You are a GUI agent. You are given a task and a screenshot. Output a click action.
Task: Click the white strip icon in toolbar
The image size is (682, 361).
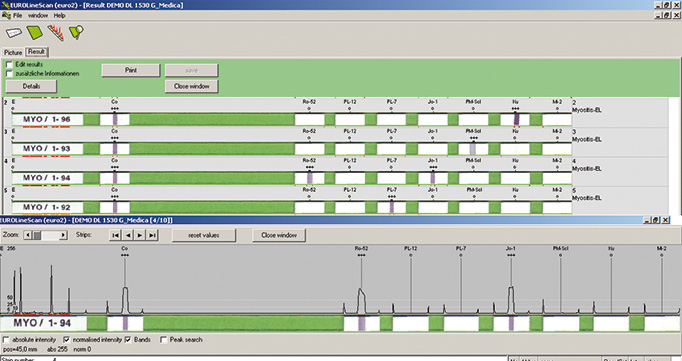tap(13, 33)
